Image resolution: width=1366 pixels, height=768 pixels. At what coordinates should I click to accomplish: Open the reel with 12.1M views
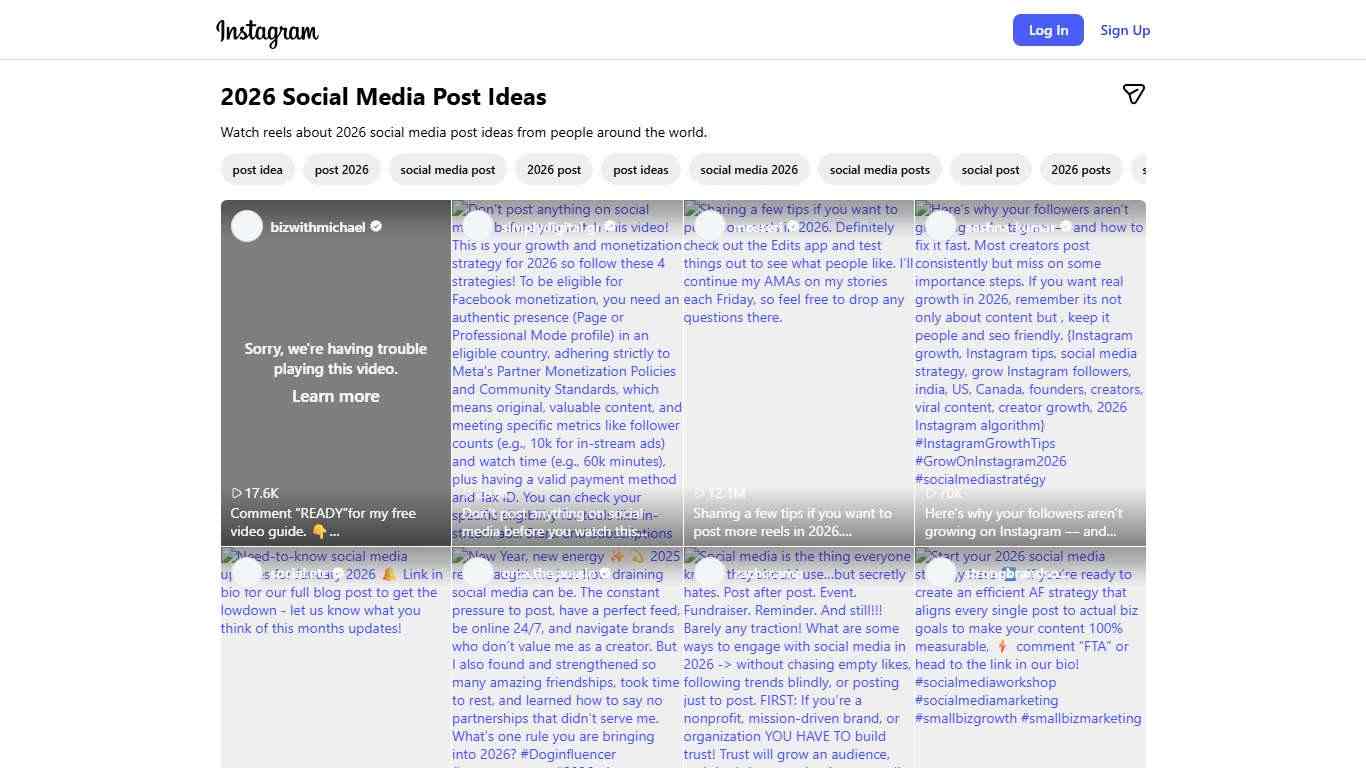(x=797, y=373)
